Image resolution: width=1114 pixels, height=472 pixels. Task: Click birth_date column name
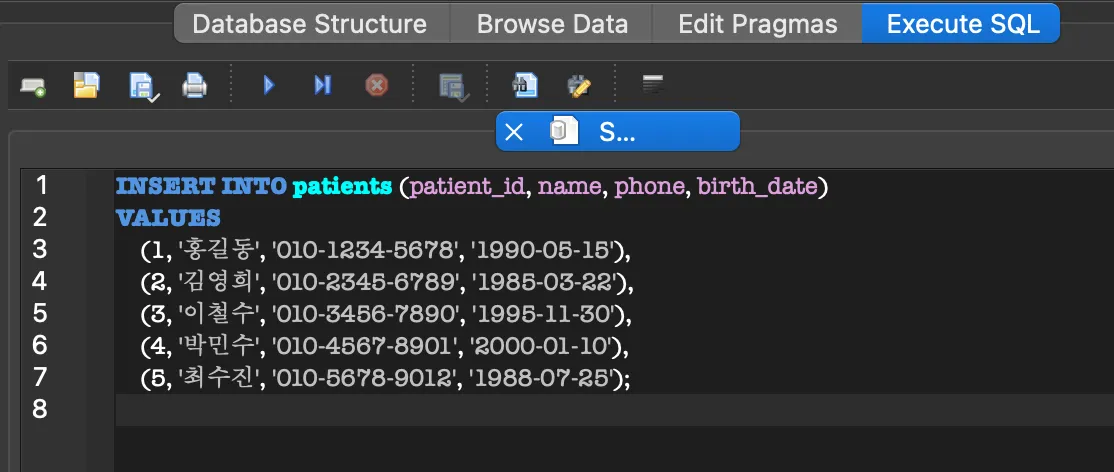pos(757,187)
